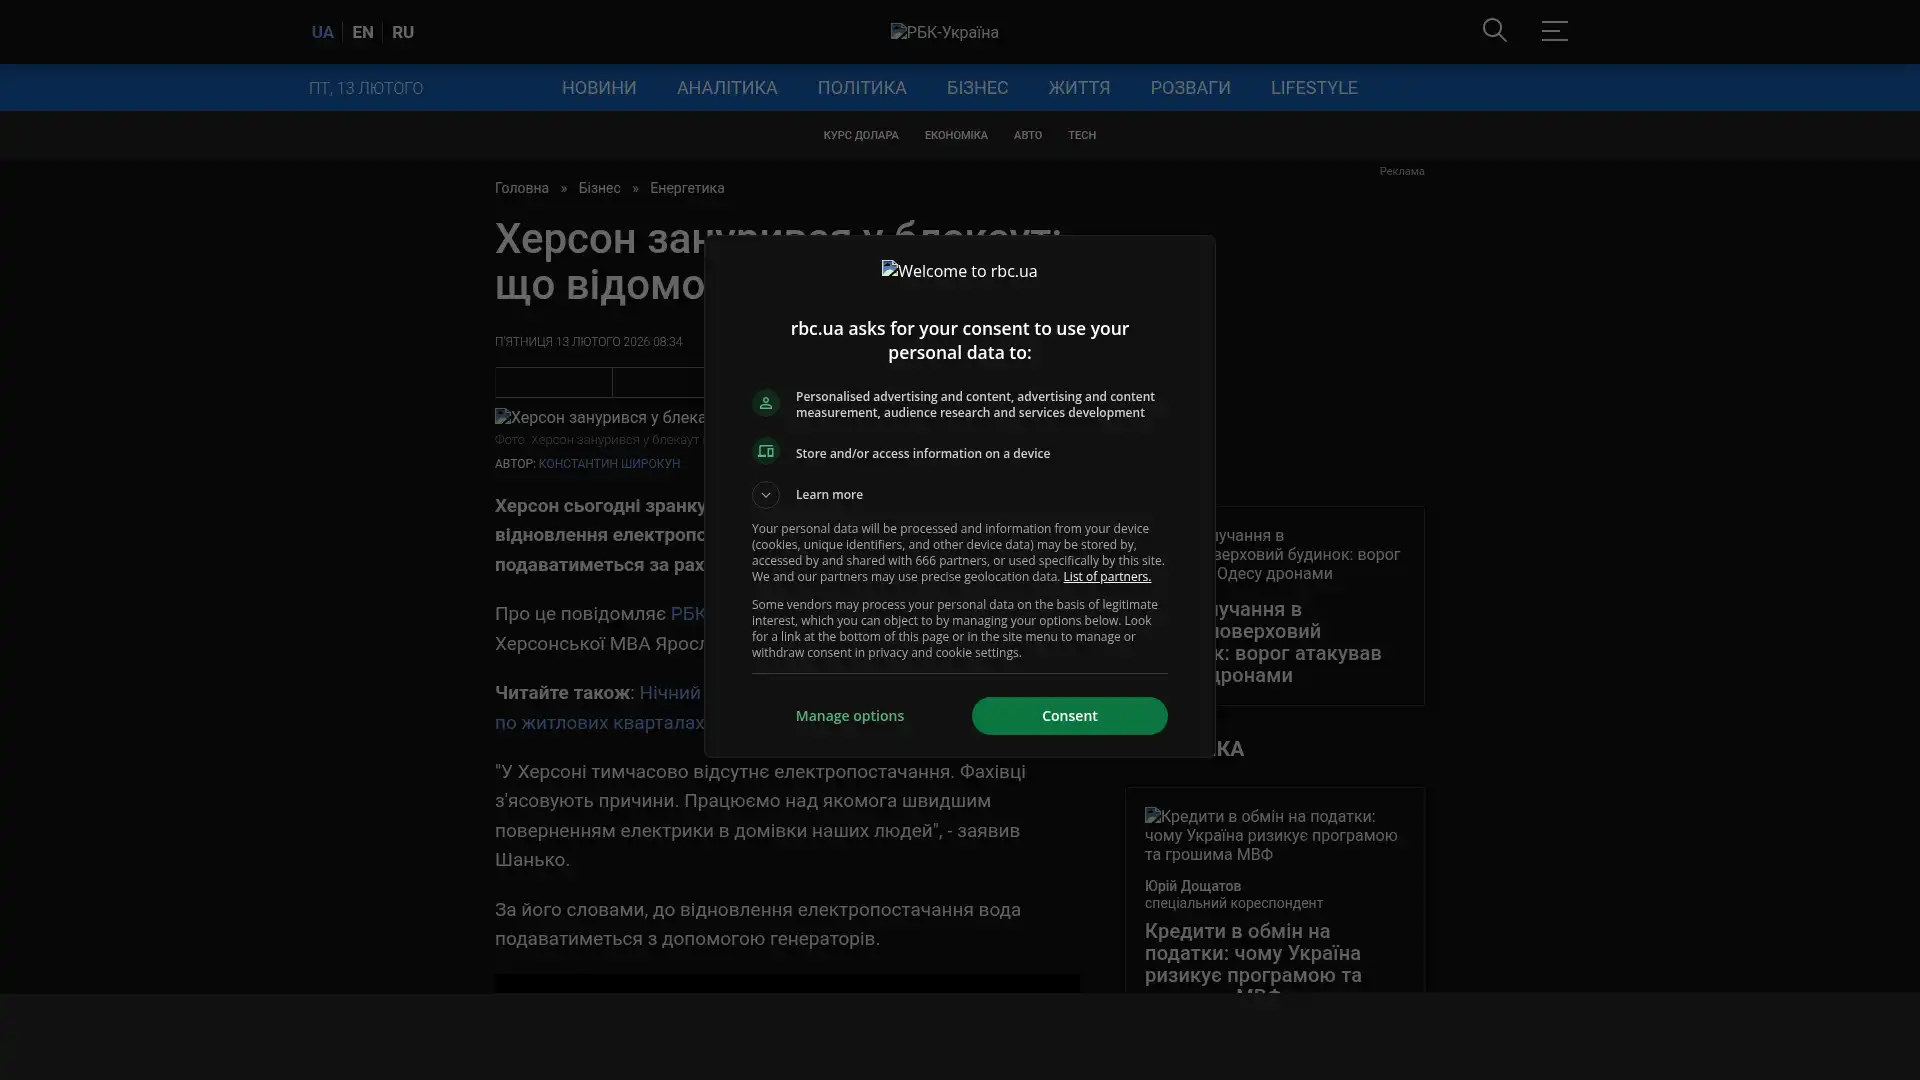Switch language to EN

(x=362, y=32)
